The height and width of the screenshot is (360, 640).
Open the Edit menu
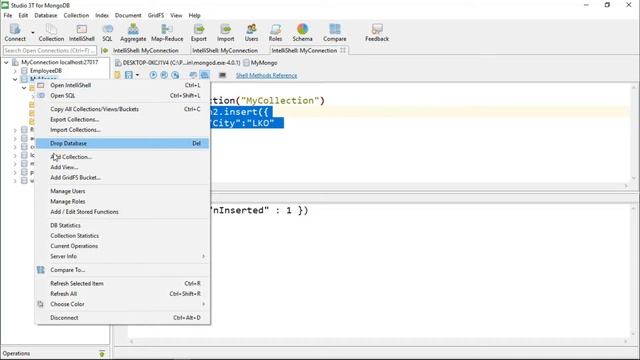pos(23,16)
